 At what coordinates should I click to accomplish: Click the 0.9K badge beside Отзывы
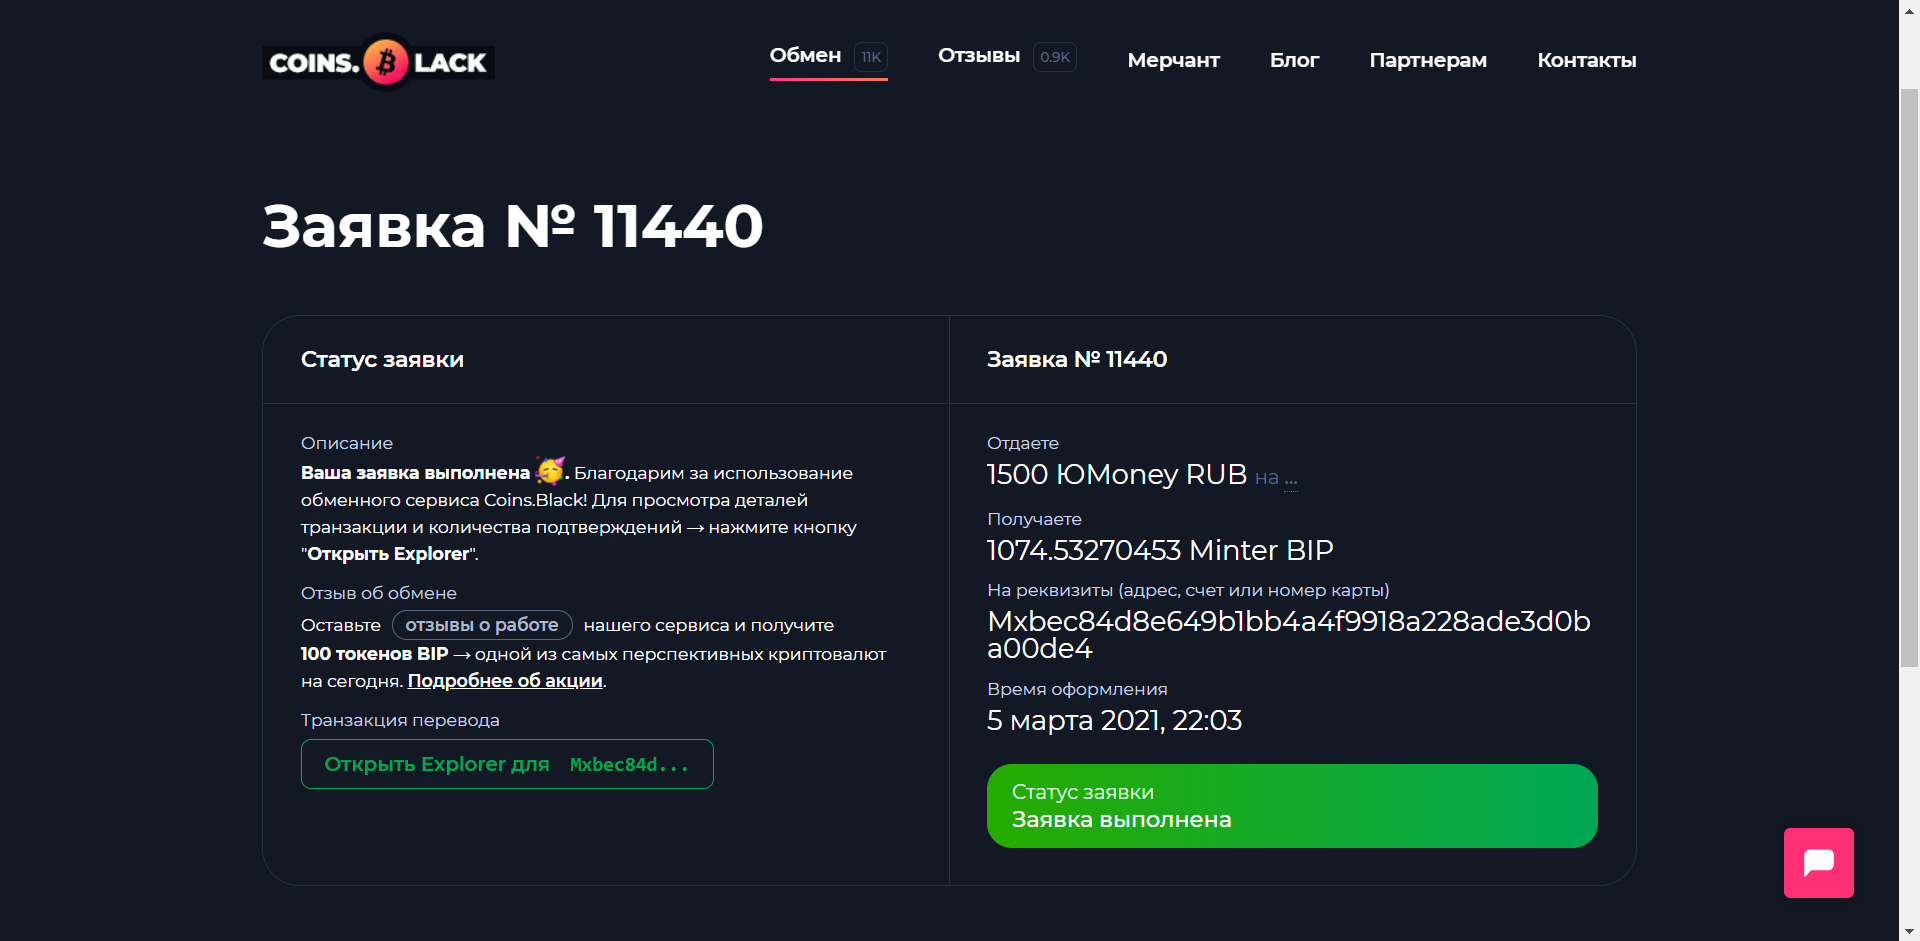coord(1055,57)
